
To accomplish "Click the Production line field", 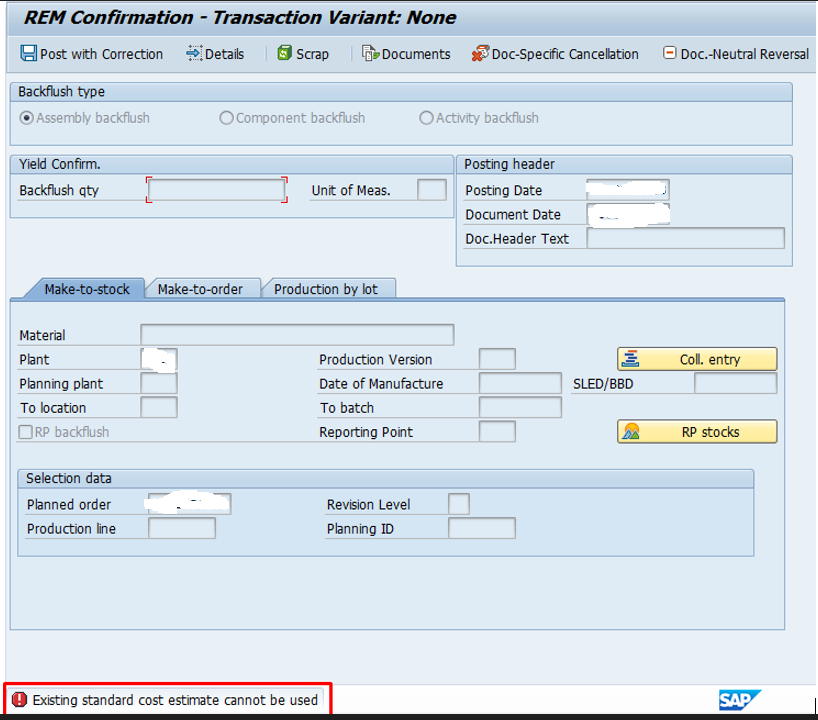I will pos(182,528).
